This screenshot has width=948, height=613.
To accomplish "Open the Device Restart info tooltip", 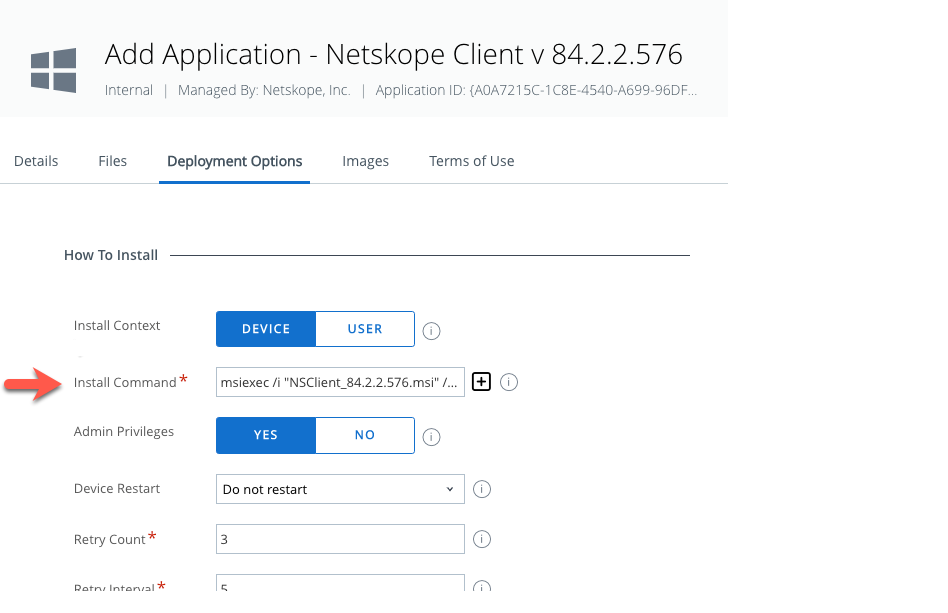I will pyautogui.click(x=481, y=489).
